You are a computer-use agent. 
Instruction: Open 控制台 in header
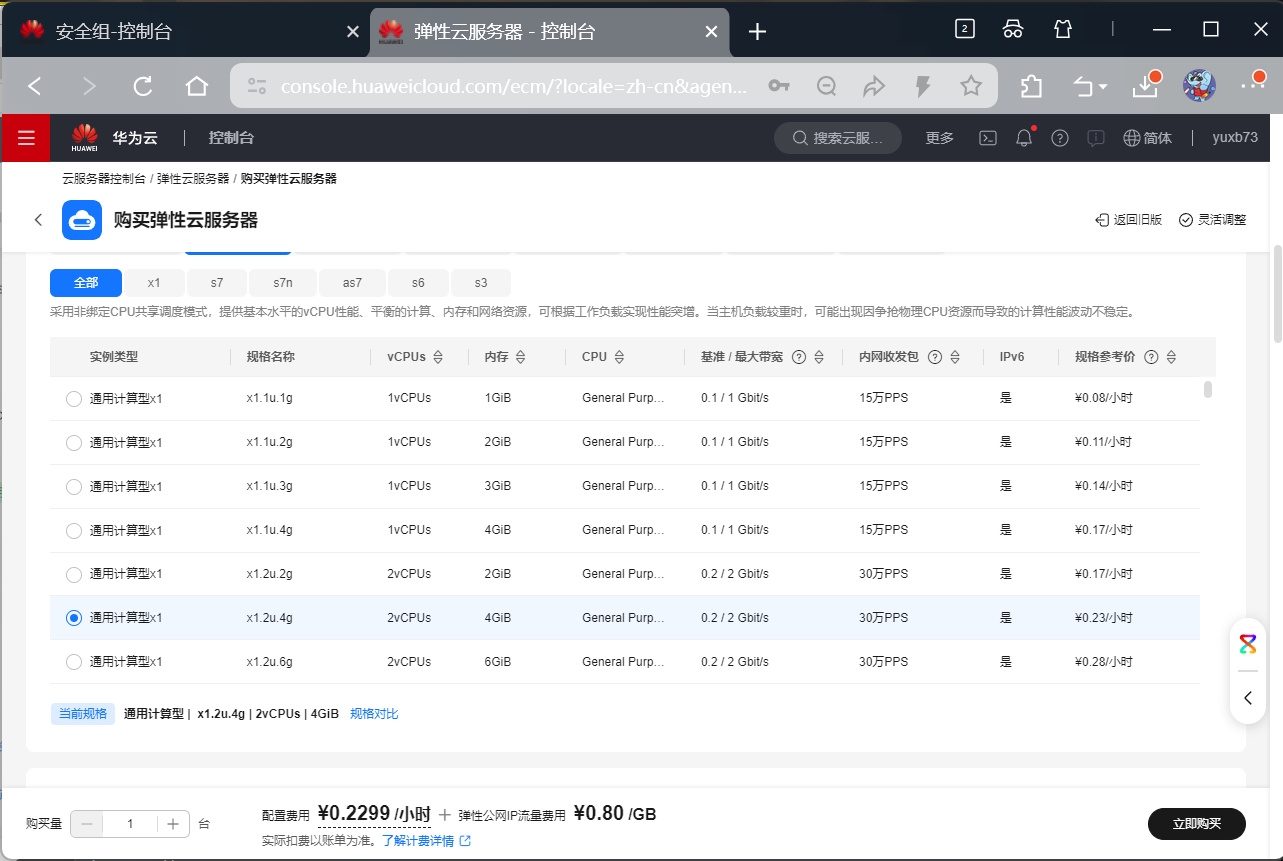[231, 138]
